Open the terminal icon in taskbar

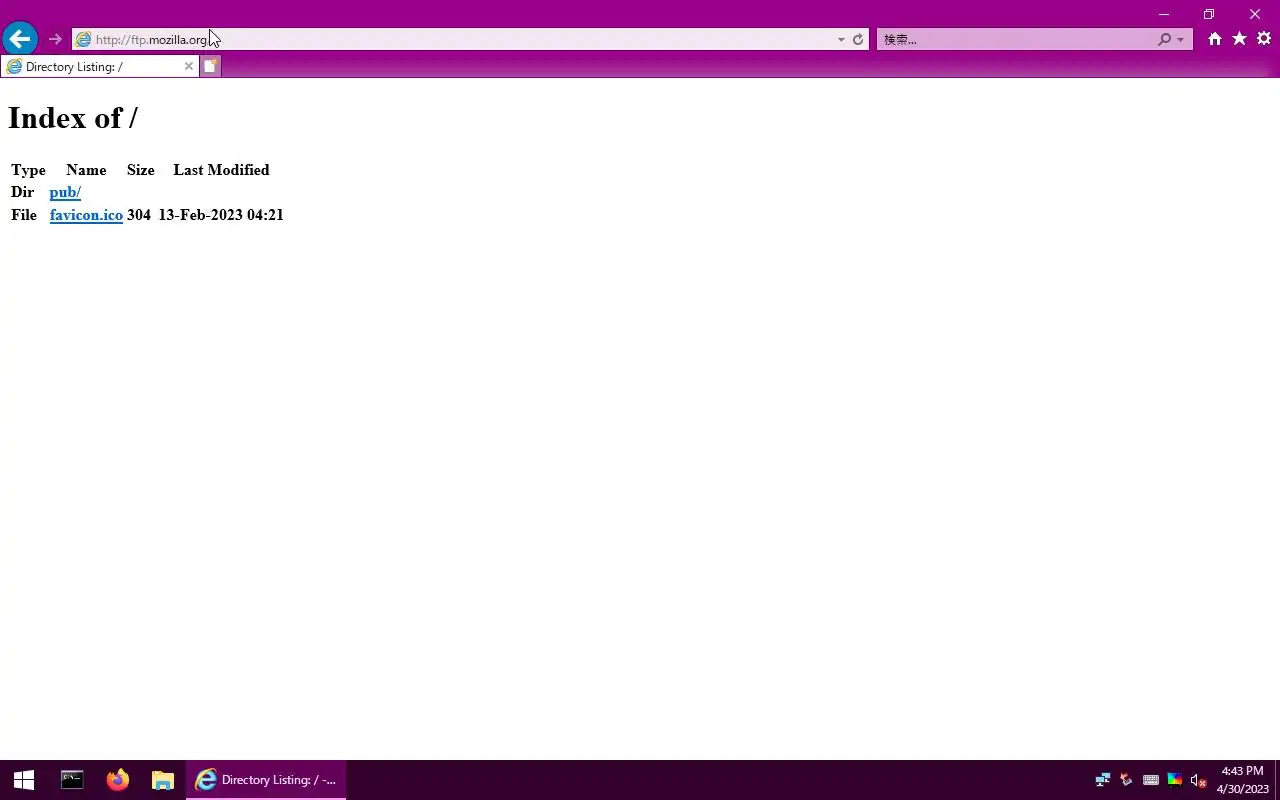(72, 780)
